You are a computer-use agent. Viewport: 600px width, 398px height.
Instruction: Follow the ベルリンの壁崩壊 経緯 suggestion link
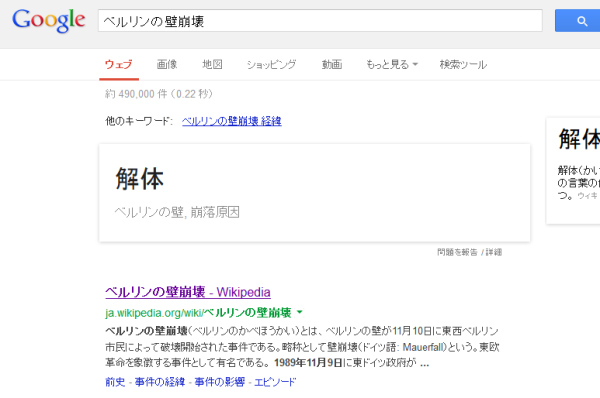click(232, 121)
